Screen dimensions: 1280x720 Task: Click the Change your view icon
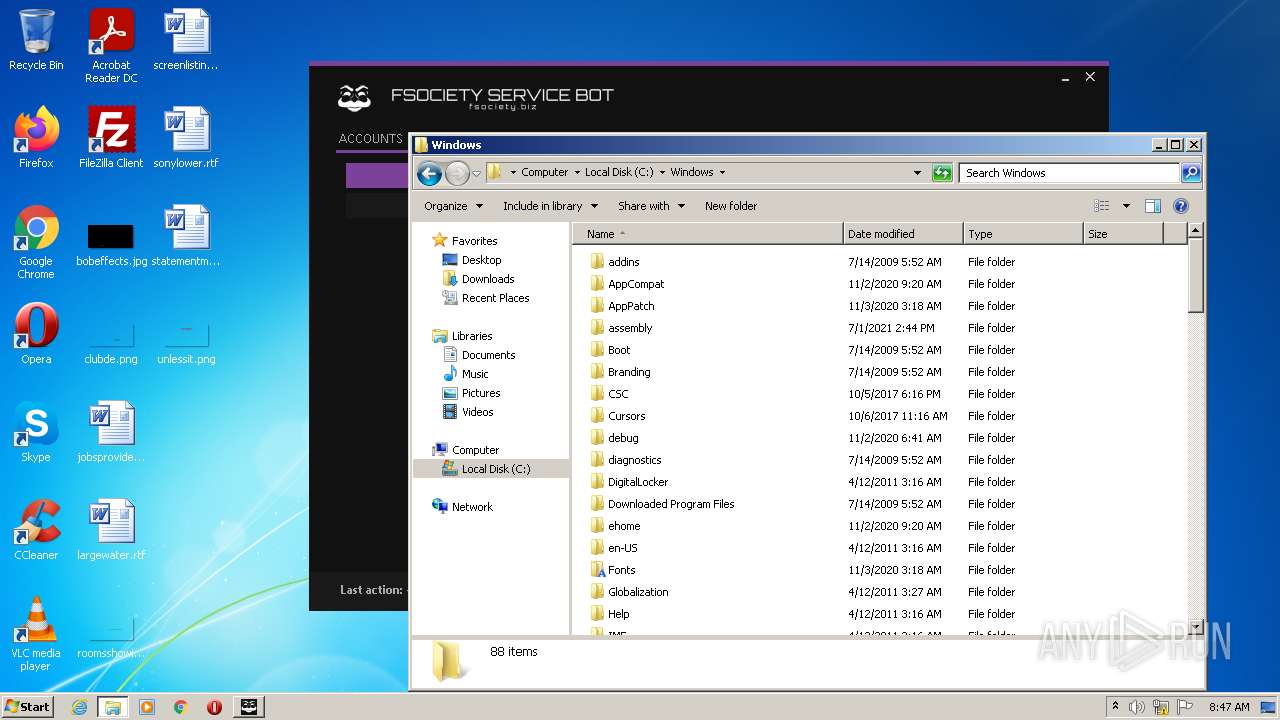(1102, 206)
